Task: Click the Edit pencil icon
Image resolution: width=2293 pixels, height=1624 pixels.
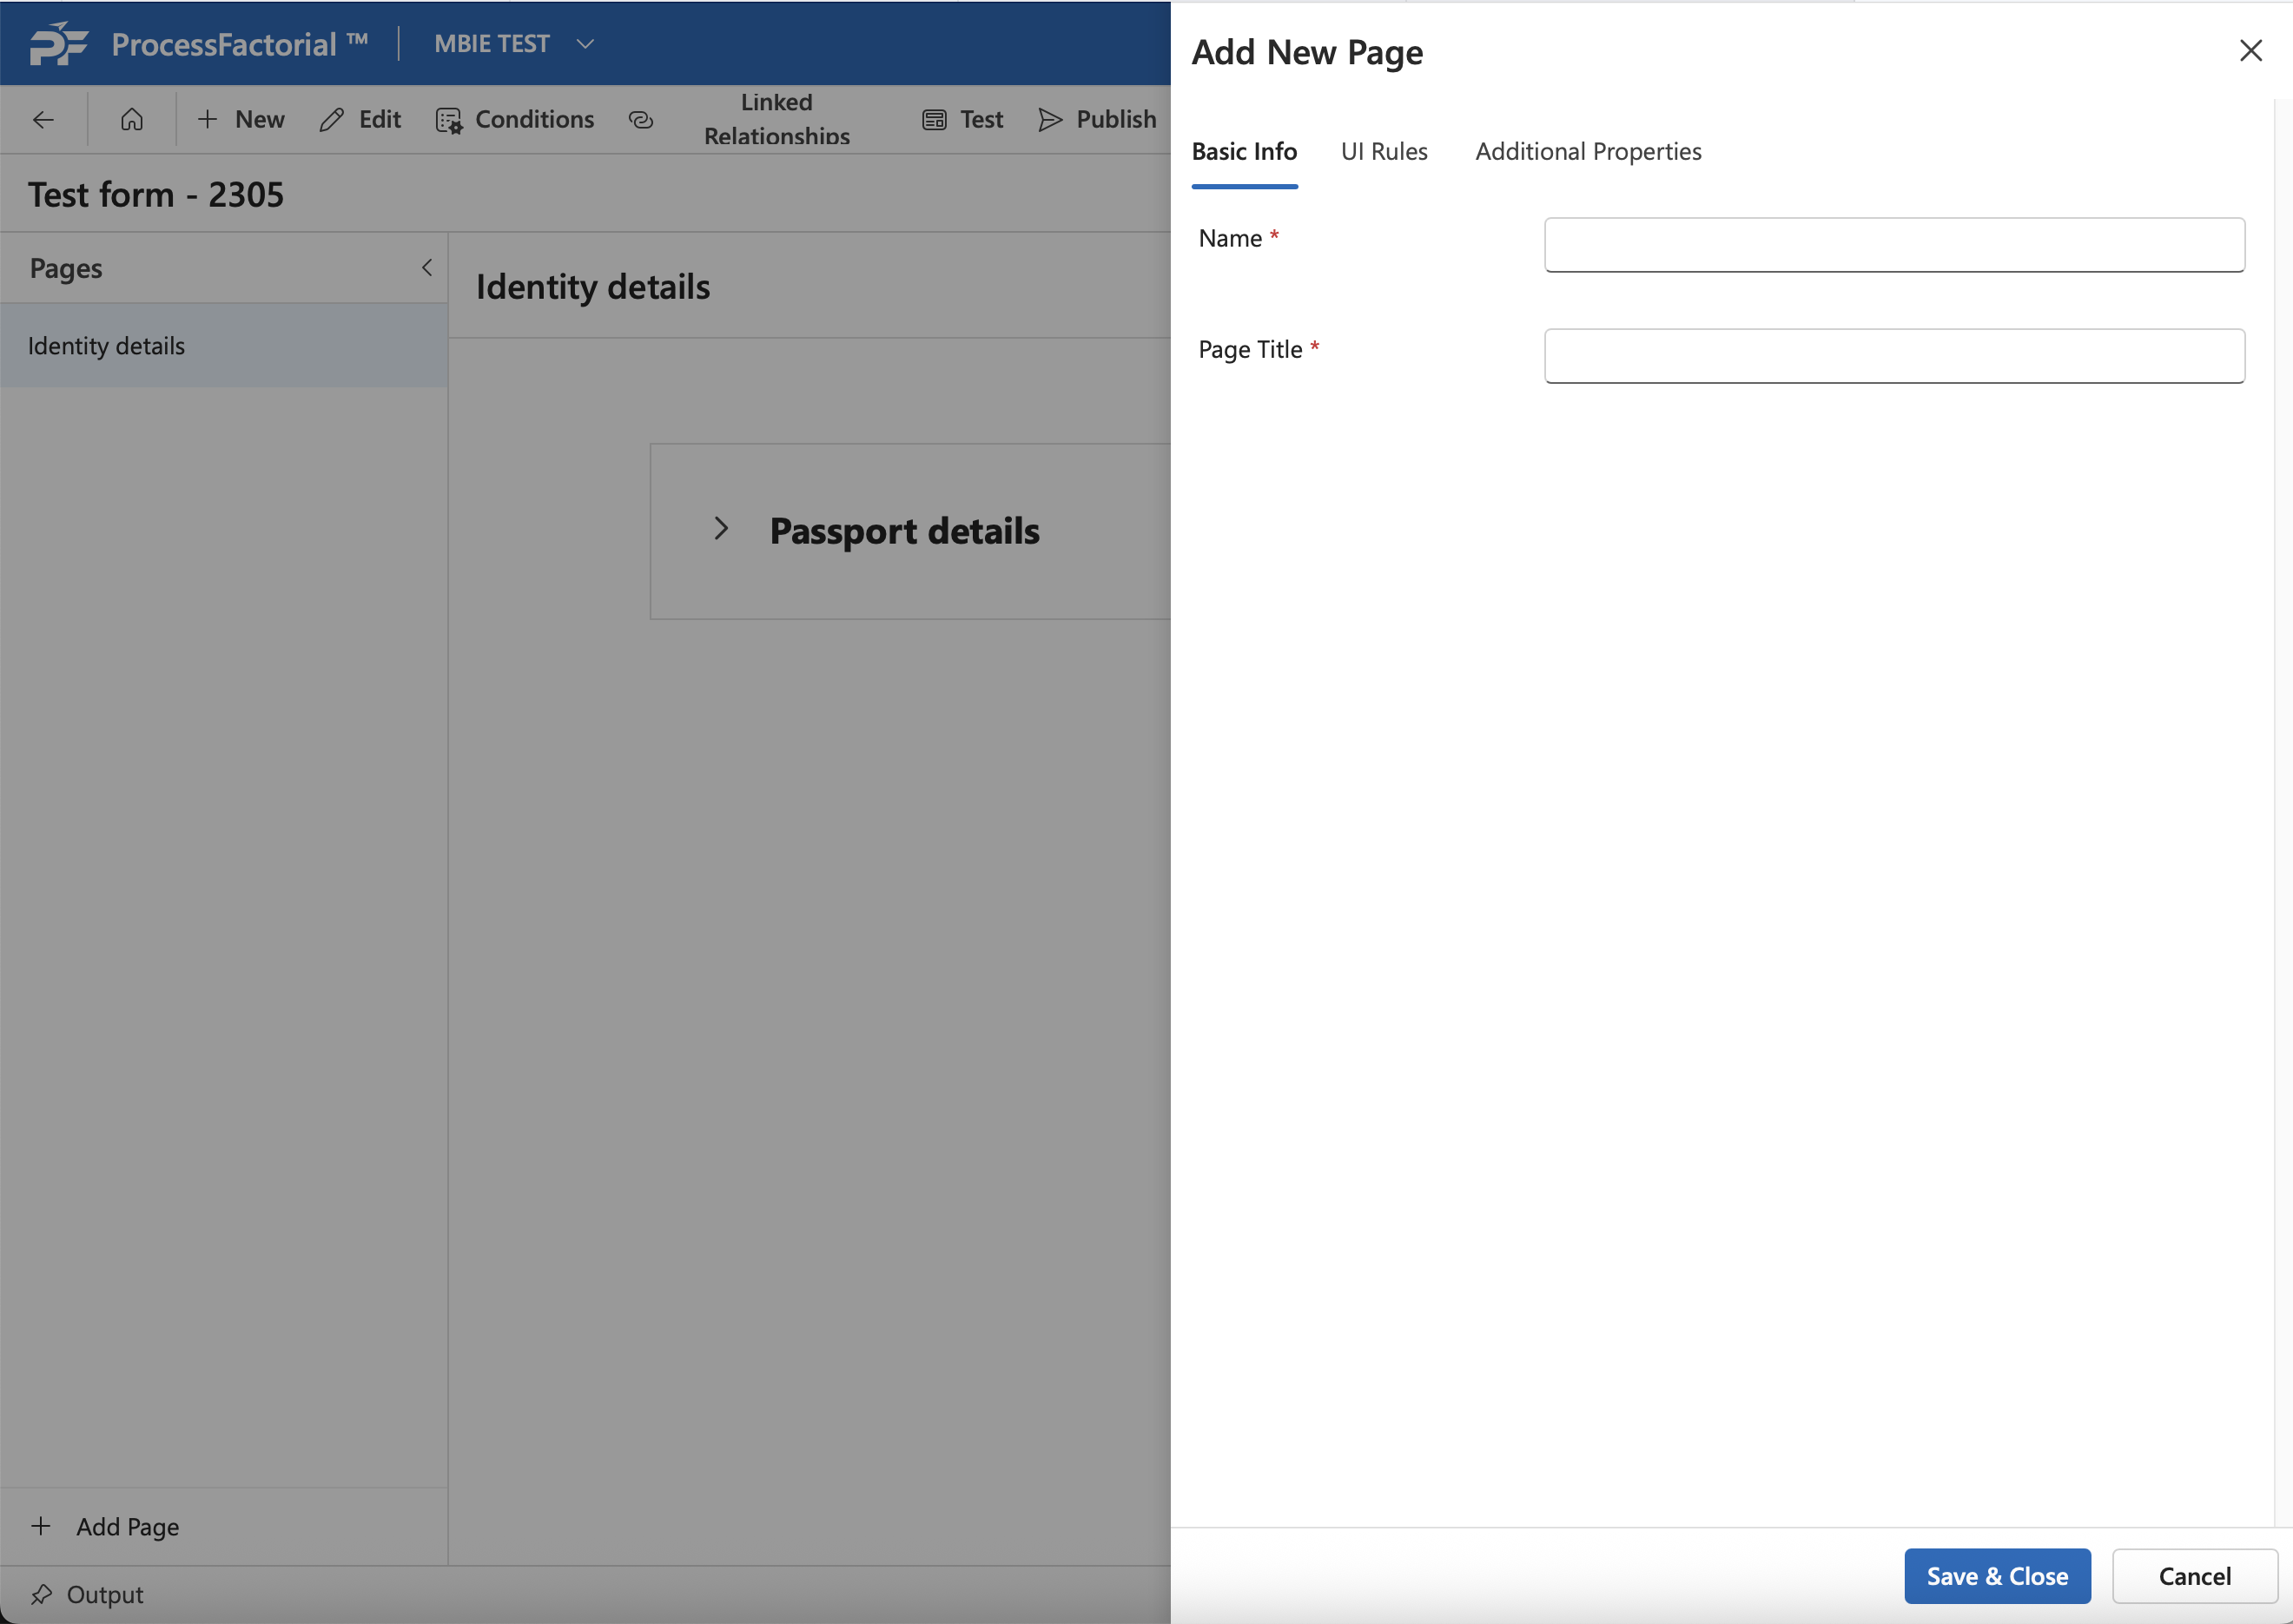Action: pos(332,120)
